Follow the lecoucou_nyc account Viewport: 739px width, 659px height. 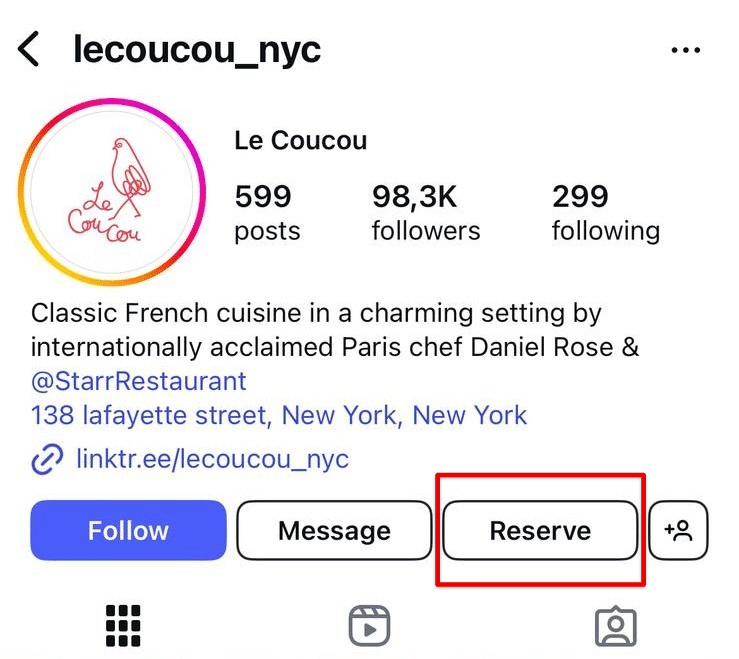pos(128,530)
